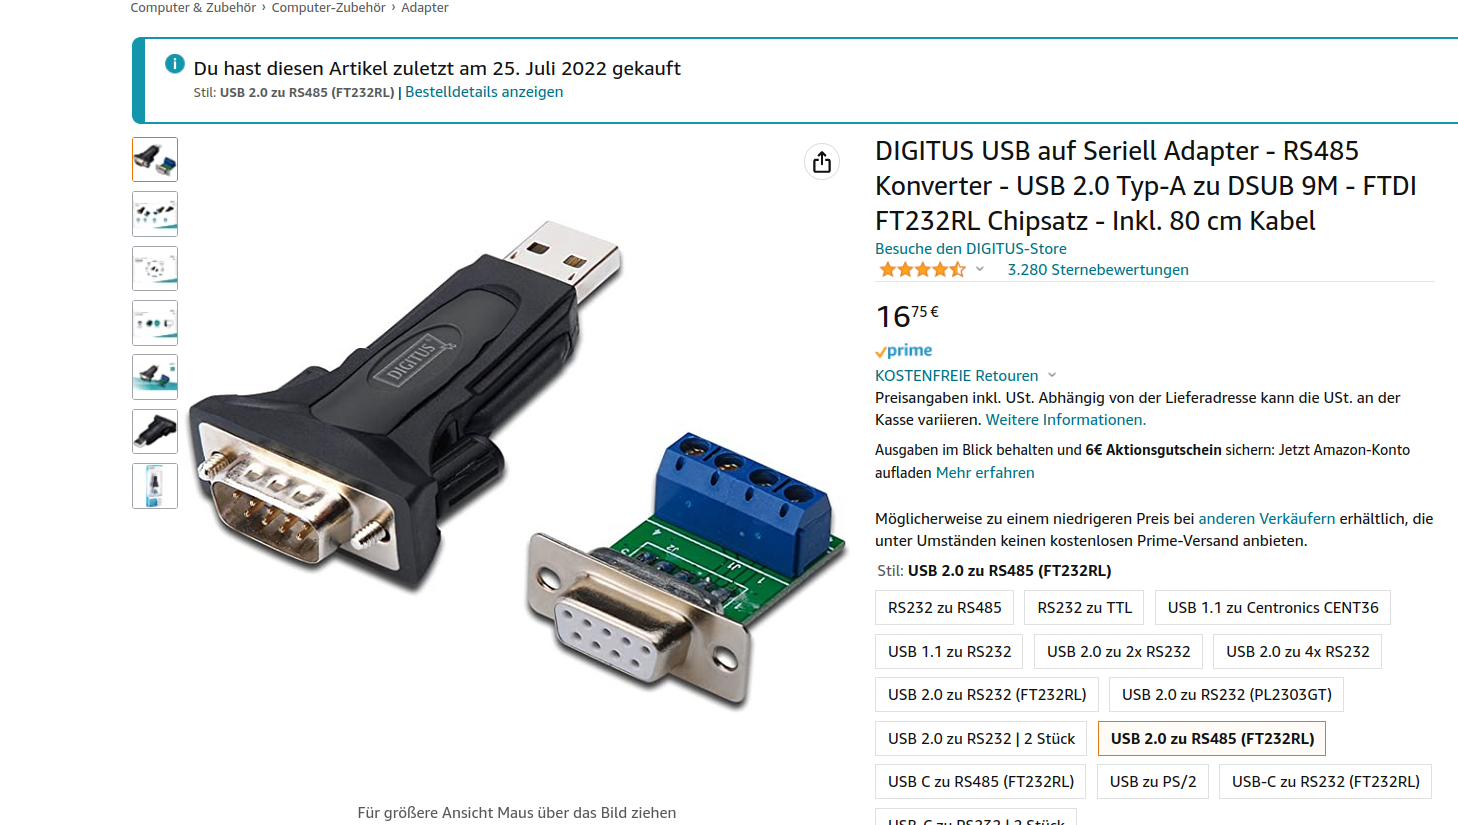Select the first product thumbnail image
This screenshot has height=825, width=1458.
click(155, 160)
